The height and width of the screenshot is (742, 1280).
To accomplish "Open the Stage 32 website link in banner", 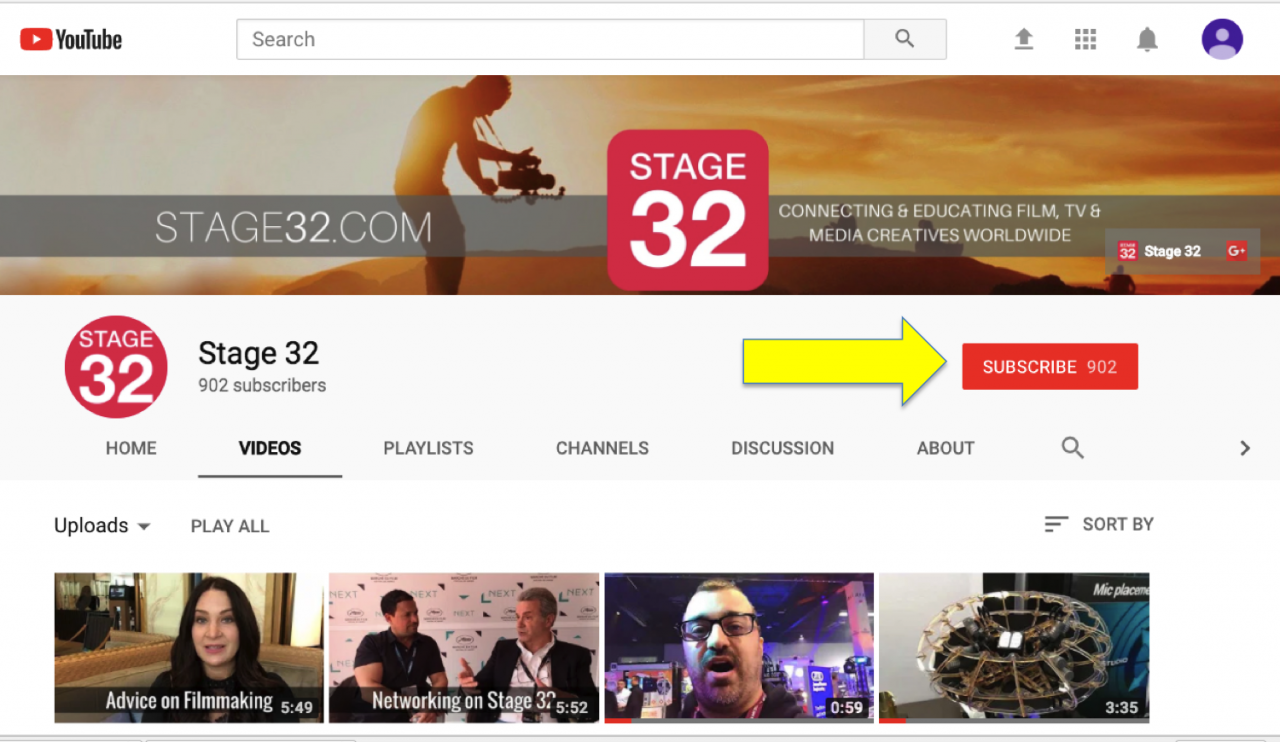I will [x=1160, y=251].
